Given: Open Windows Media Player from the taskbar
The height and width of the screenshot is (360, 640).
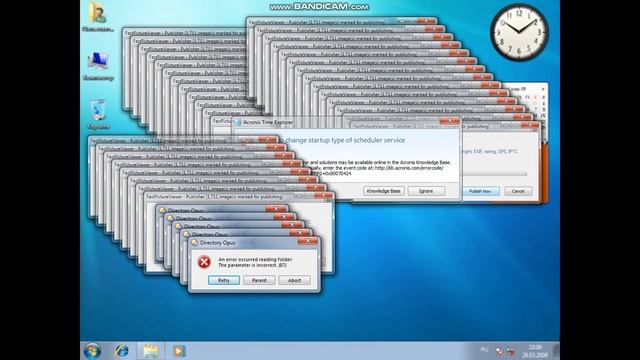Looking at the screenshot, I should [x=178, y=351].
